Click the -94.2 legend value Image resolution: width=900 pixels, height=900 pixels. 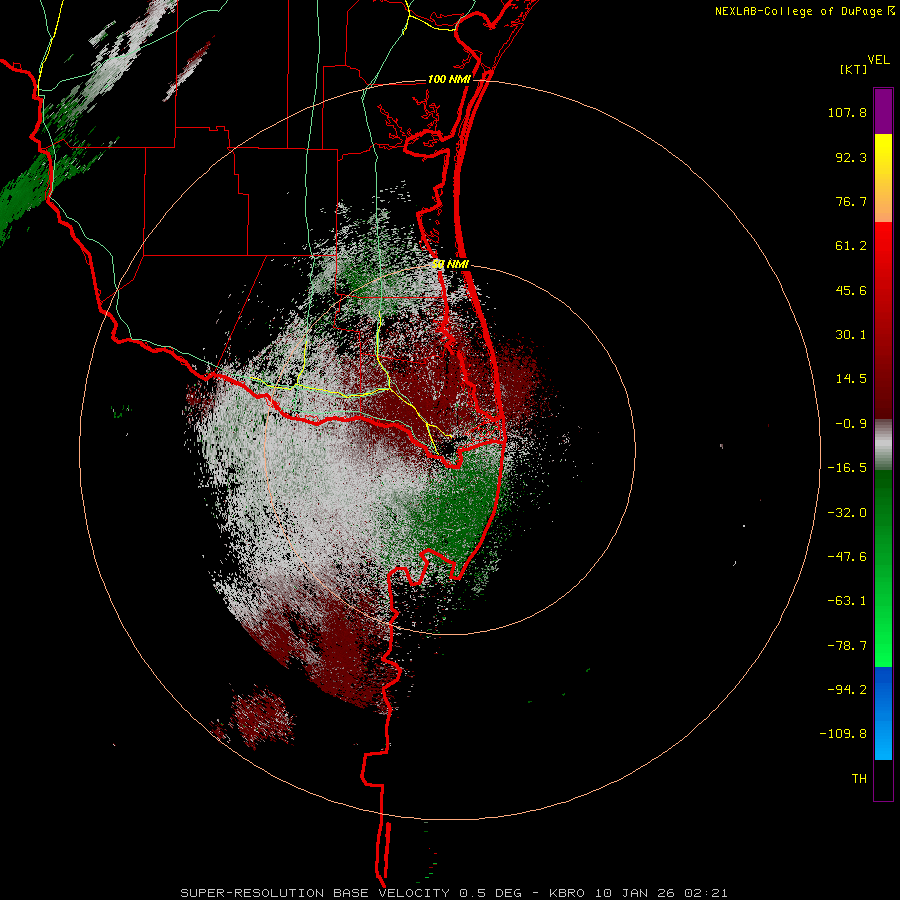(x=847, y=690)
